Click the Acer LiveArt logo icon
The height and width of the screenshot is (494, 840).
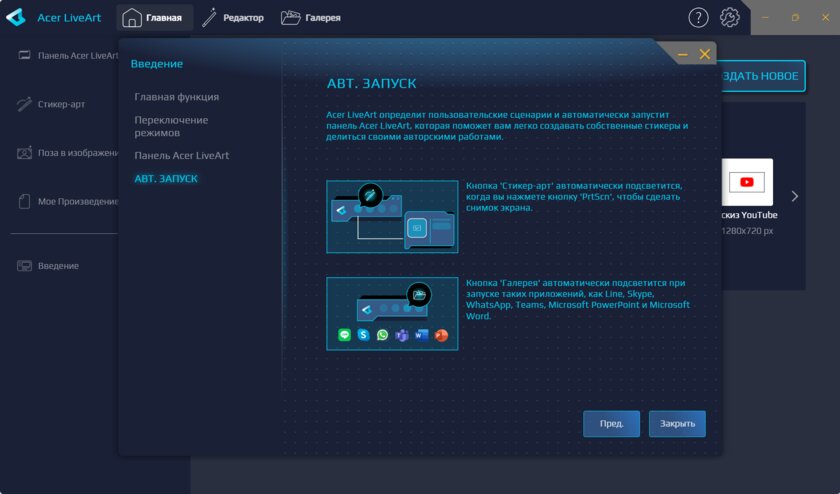(16, 17)
